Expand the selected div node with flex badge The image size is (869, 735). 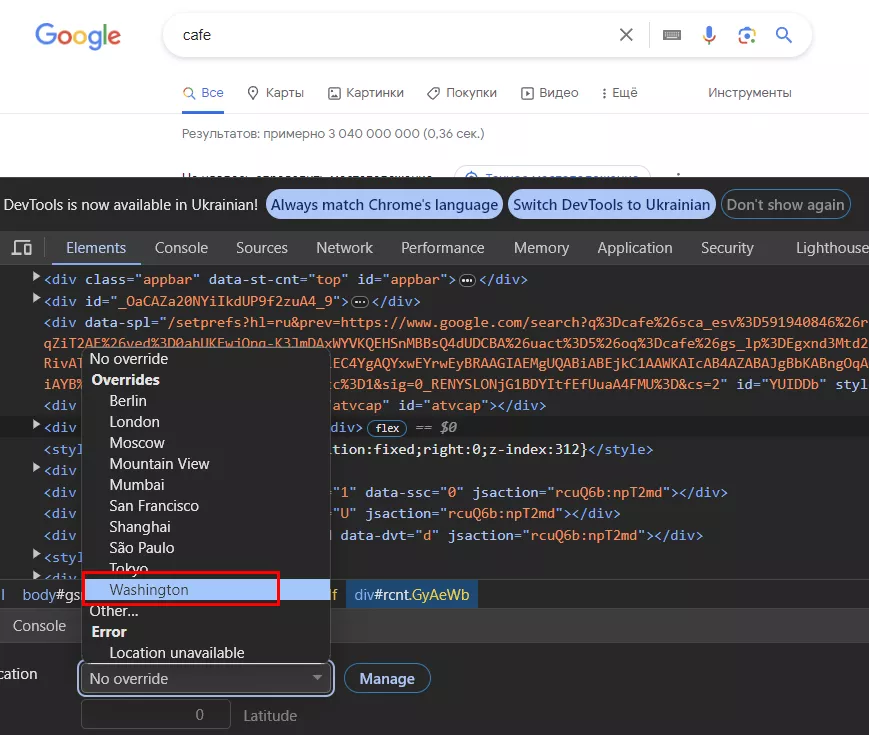point(36,425)
